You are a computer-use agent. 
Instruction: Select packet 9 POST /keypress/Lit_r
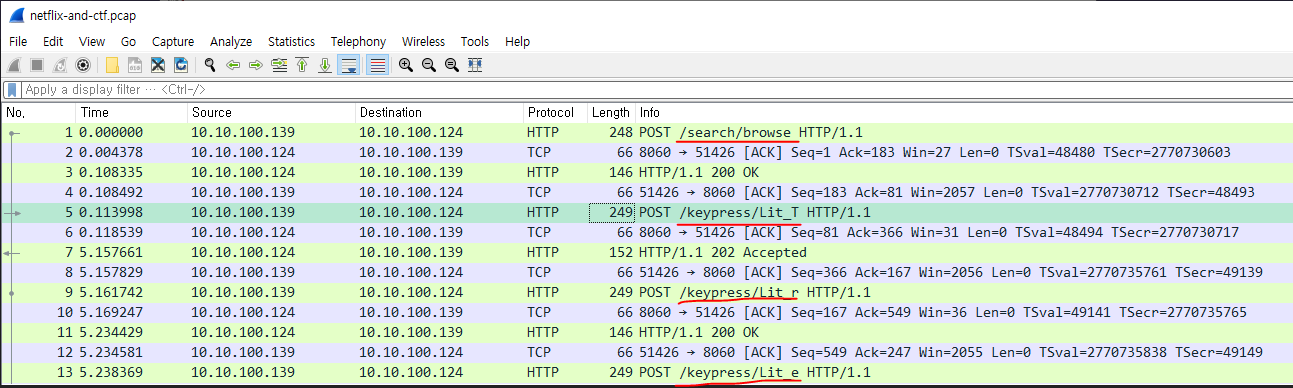[x=646, y=292]
